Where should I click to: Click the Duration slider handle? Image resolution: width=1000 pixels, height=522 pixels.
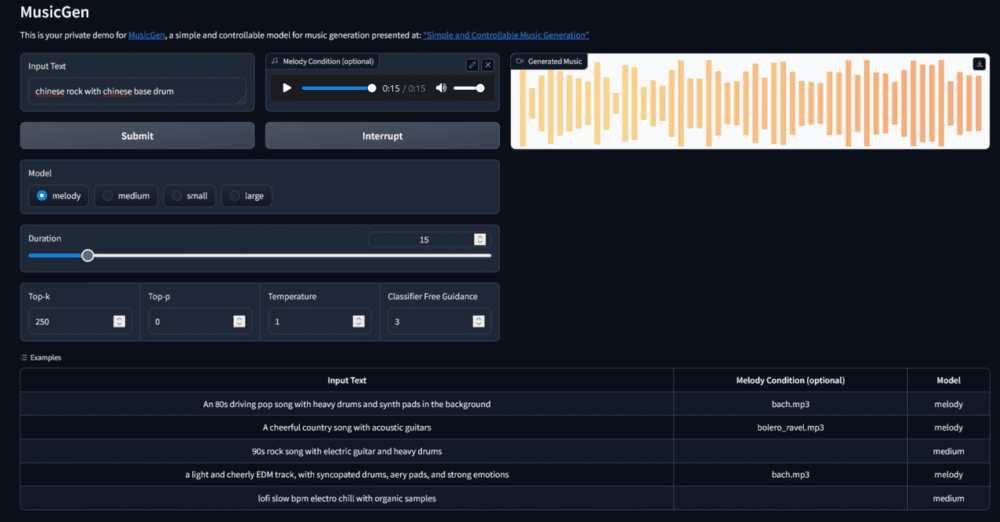pyautogui.click(x=88, y=255)
